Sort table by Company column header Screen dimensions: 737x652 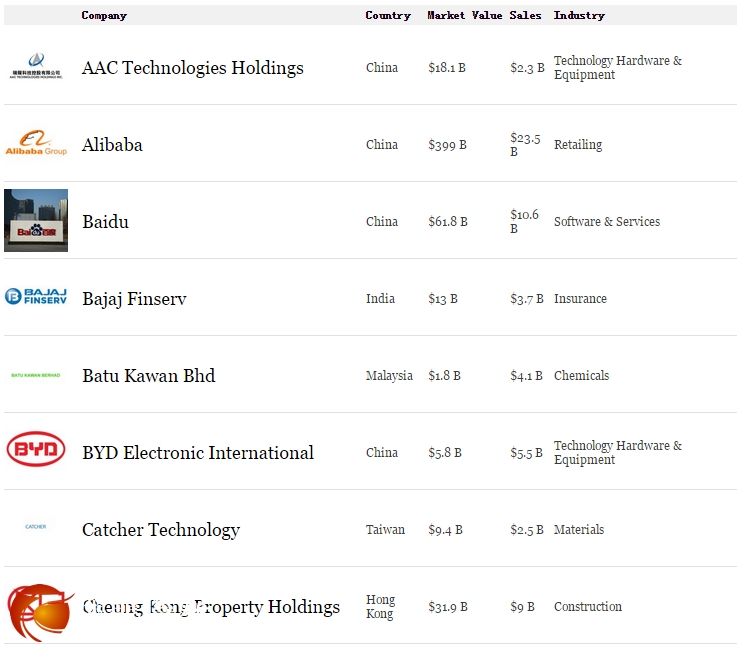point(104,15)
